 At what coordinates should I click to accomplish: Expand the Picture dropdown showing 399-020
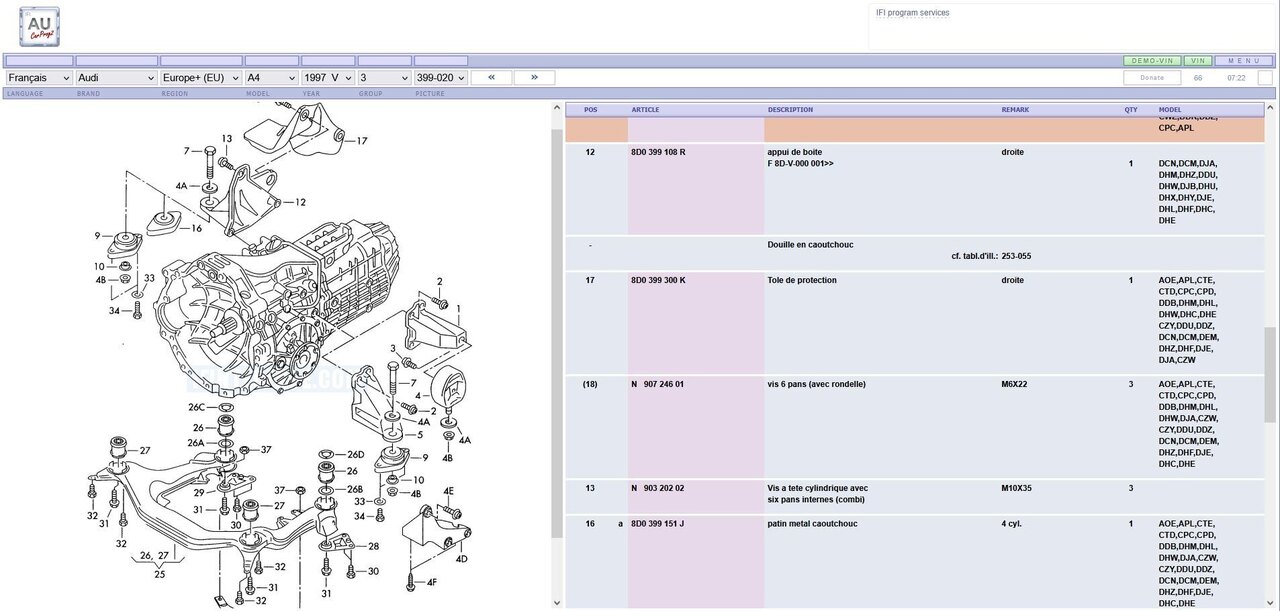click(441, 77)
